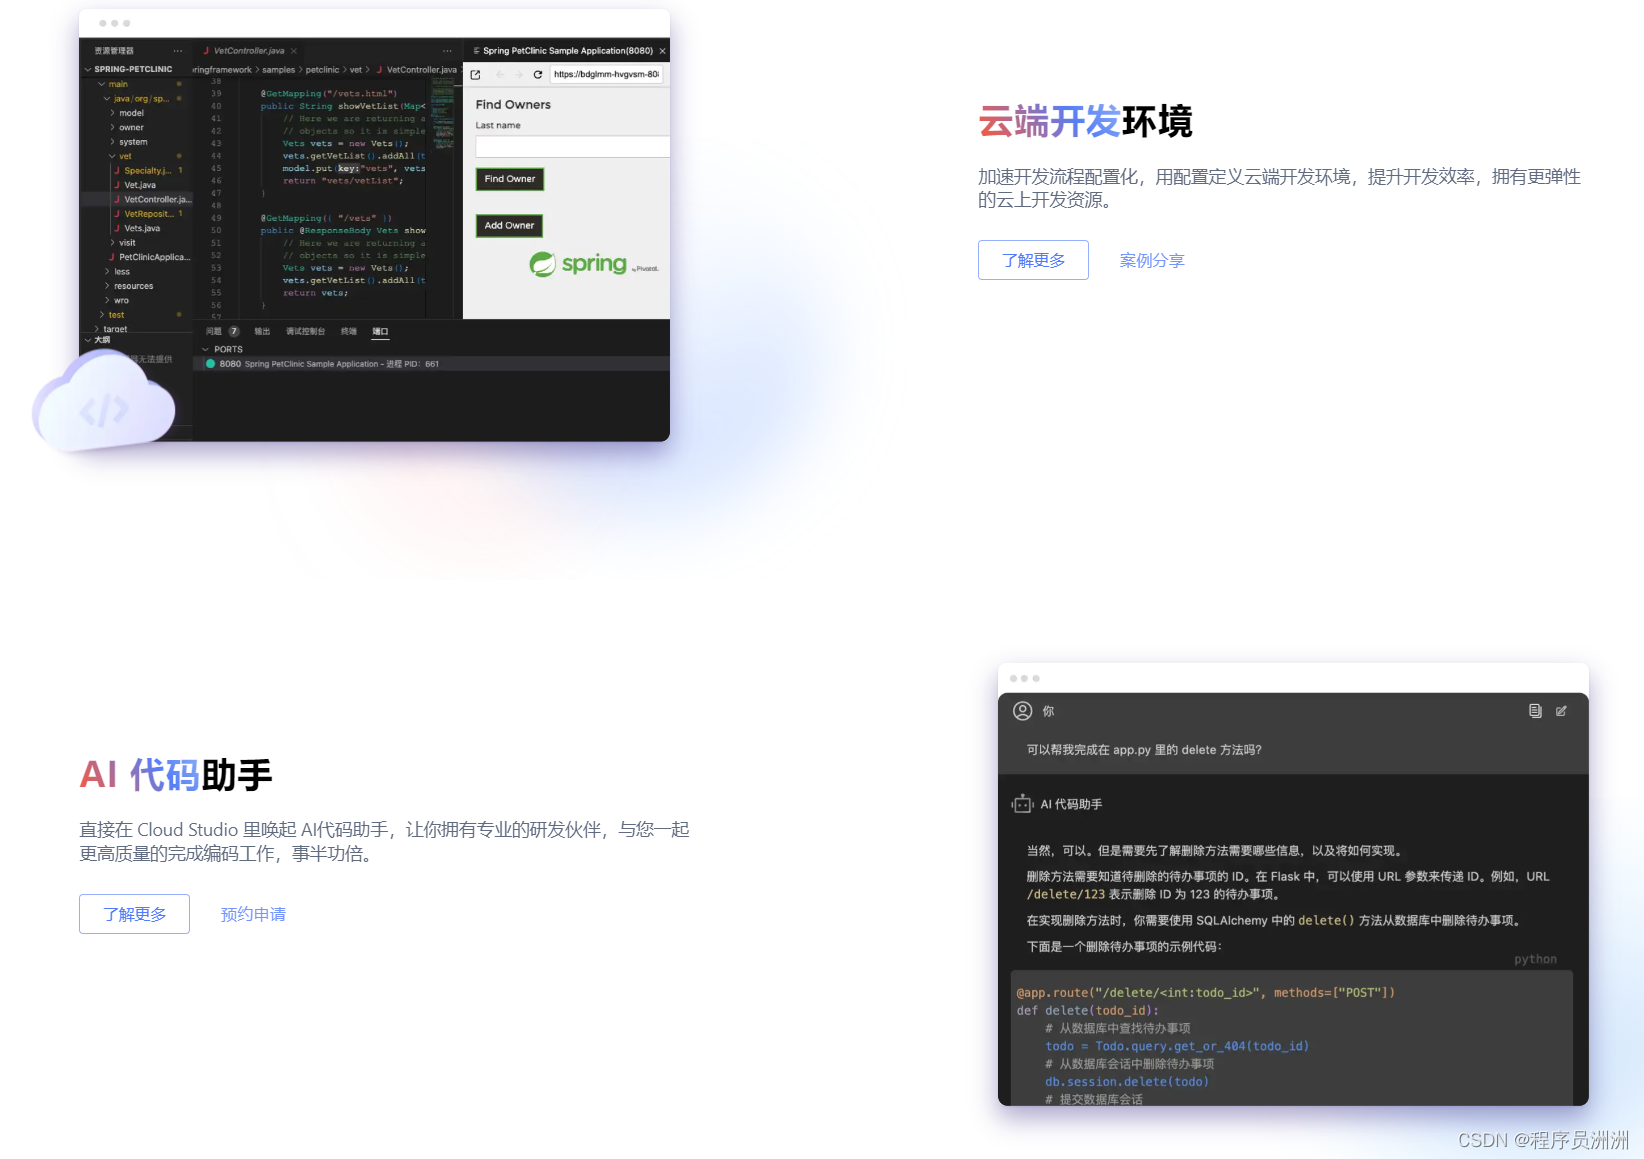
Task: Open PetClinicApplica... file
Action: 153,257
